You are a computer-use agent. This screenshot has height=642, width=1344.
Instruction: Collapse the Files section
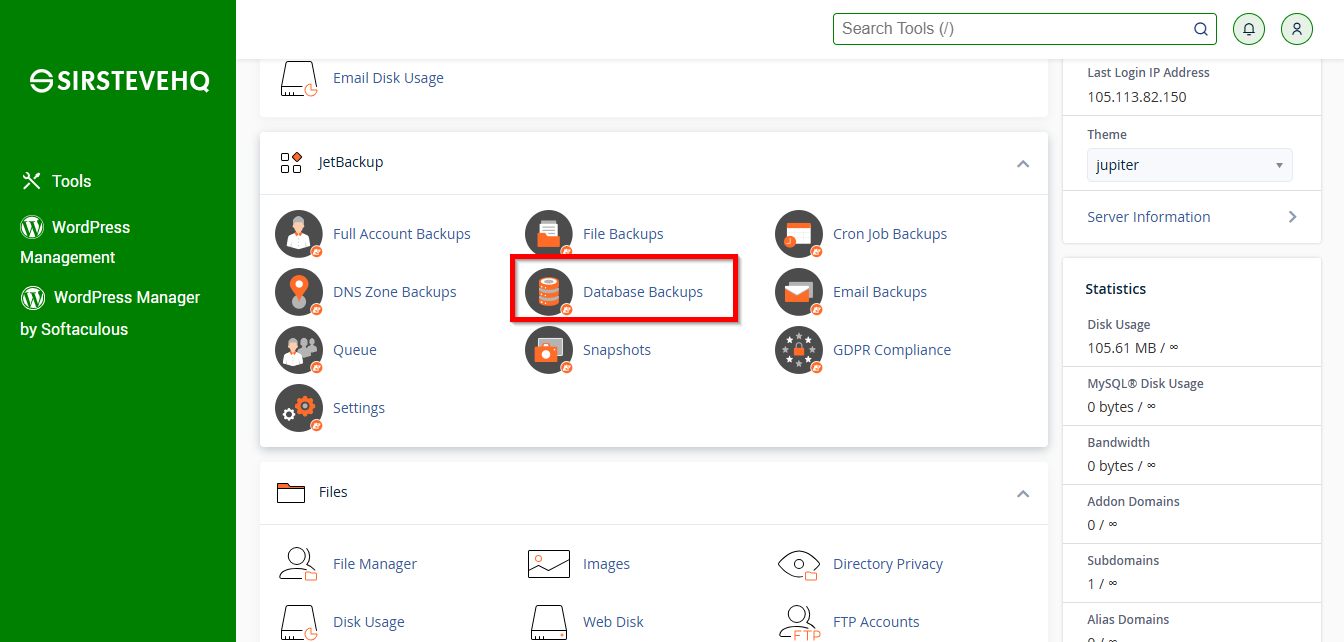1023,493
